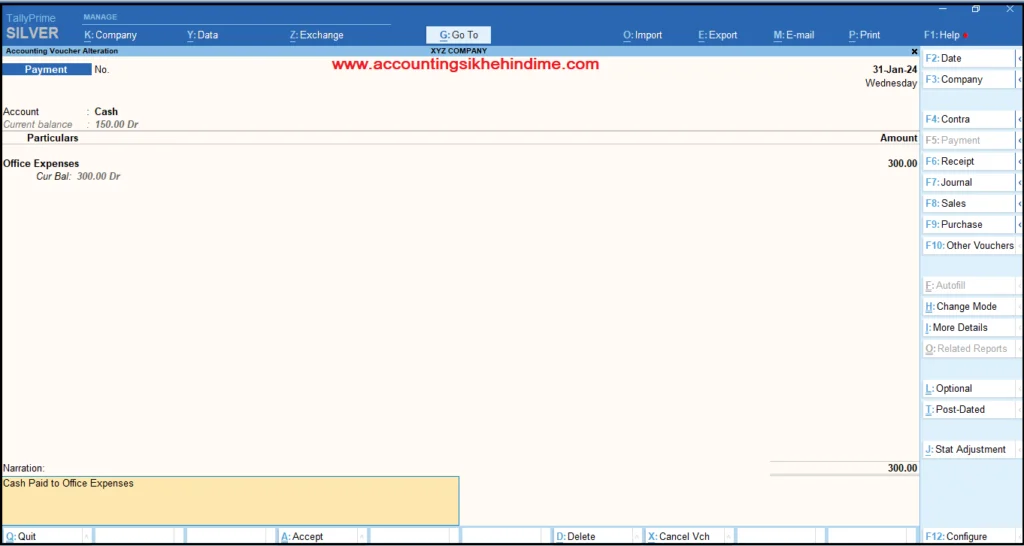Screen dimensions: 1024x546
Task: Select the Office Expenses ledger entry
Action: pos(41,164)
